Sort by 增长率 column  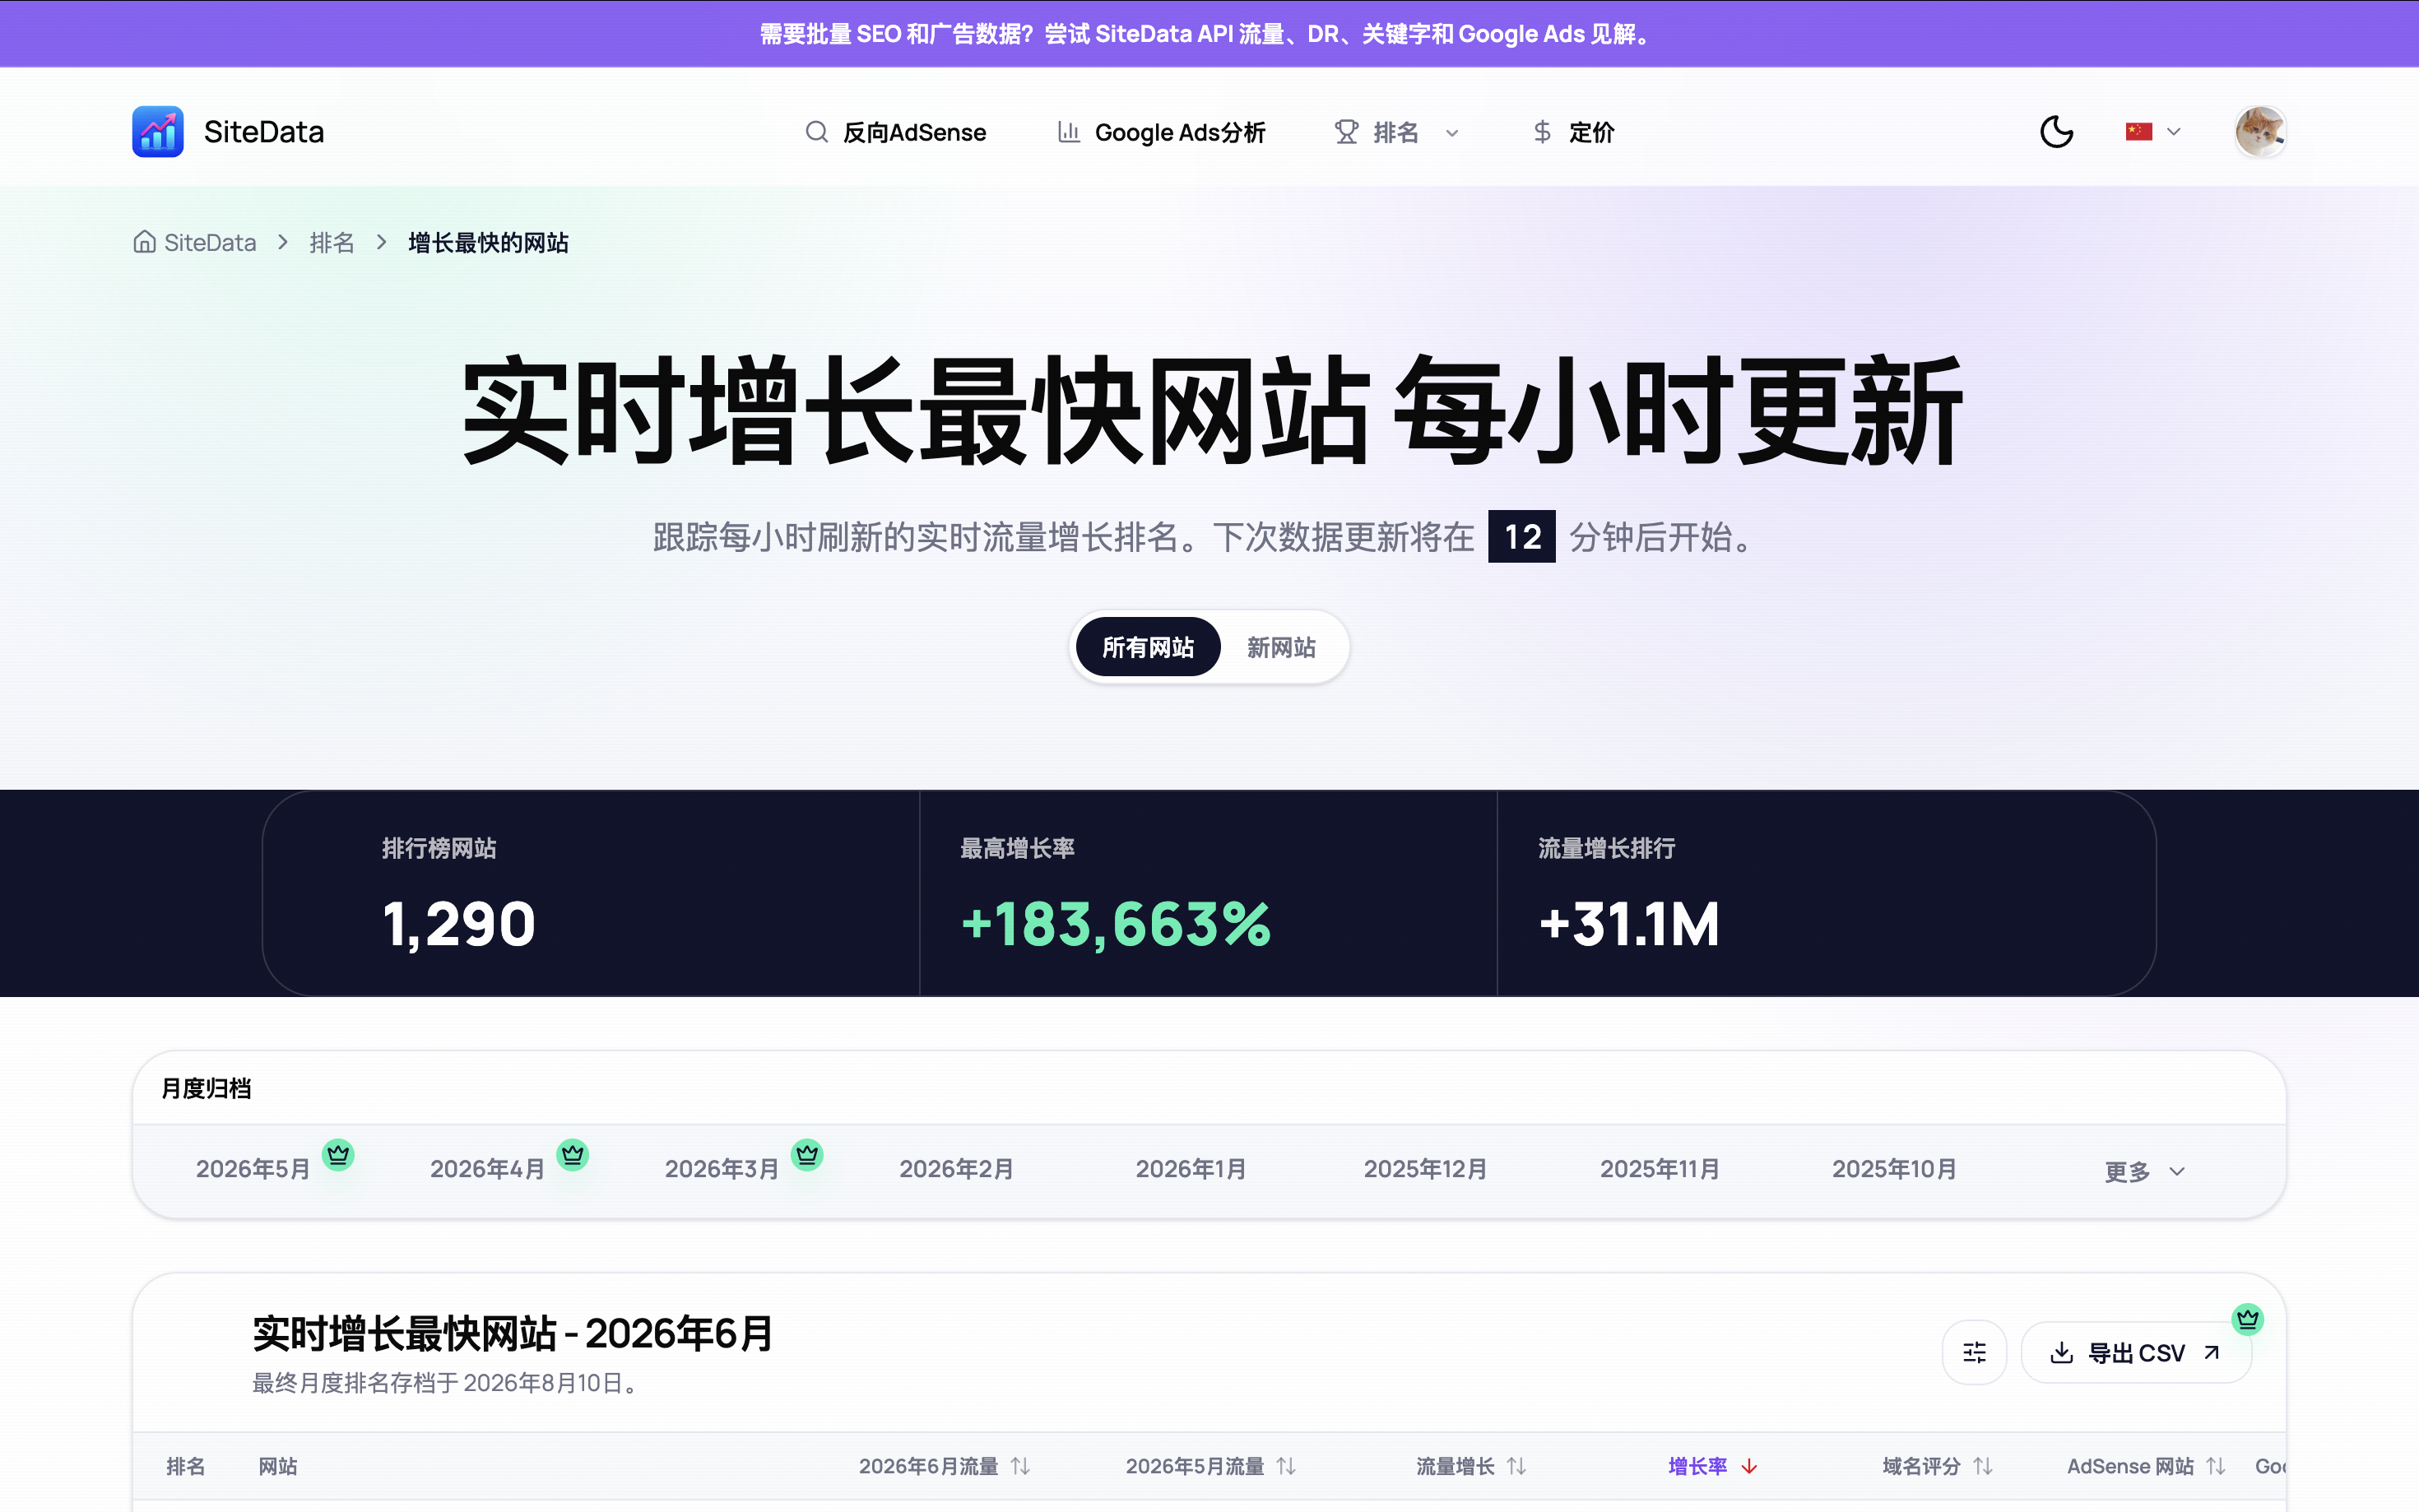pos(1713,1466)
